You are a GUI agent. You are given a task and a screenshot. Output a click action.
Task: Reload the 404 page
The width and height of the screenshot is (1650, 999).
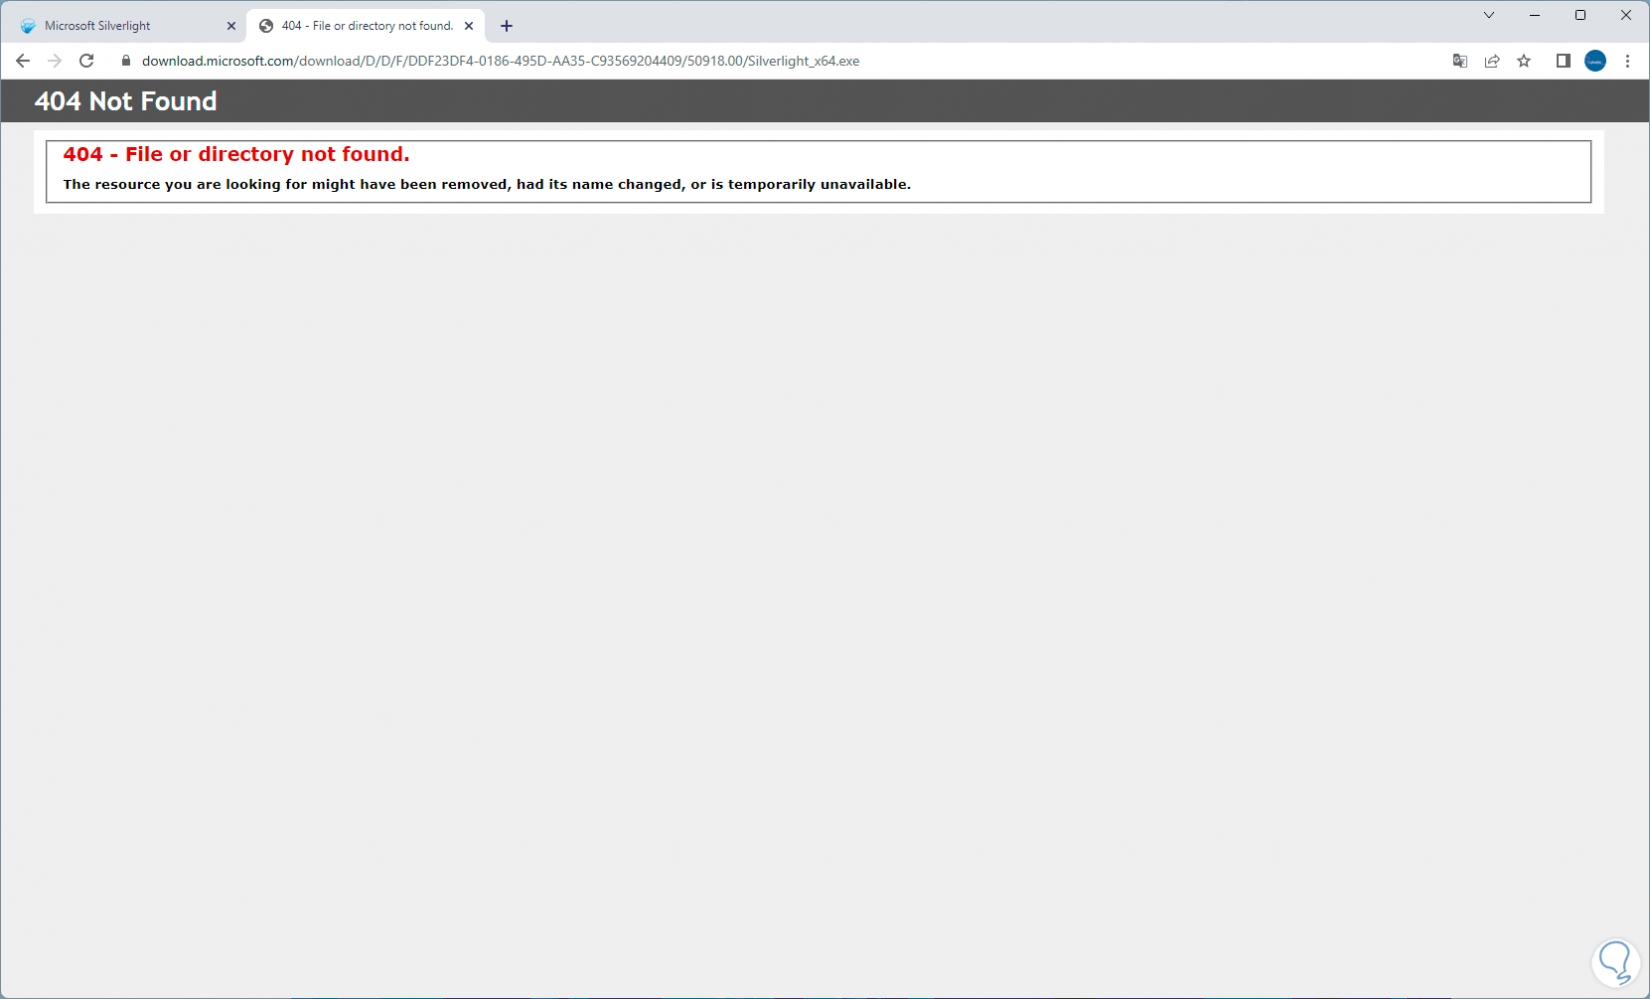(87, 61)
